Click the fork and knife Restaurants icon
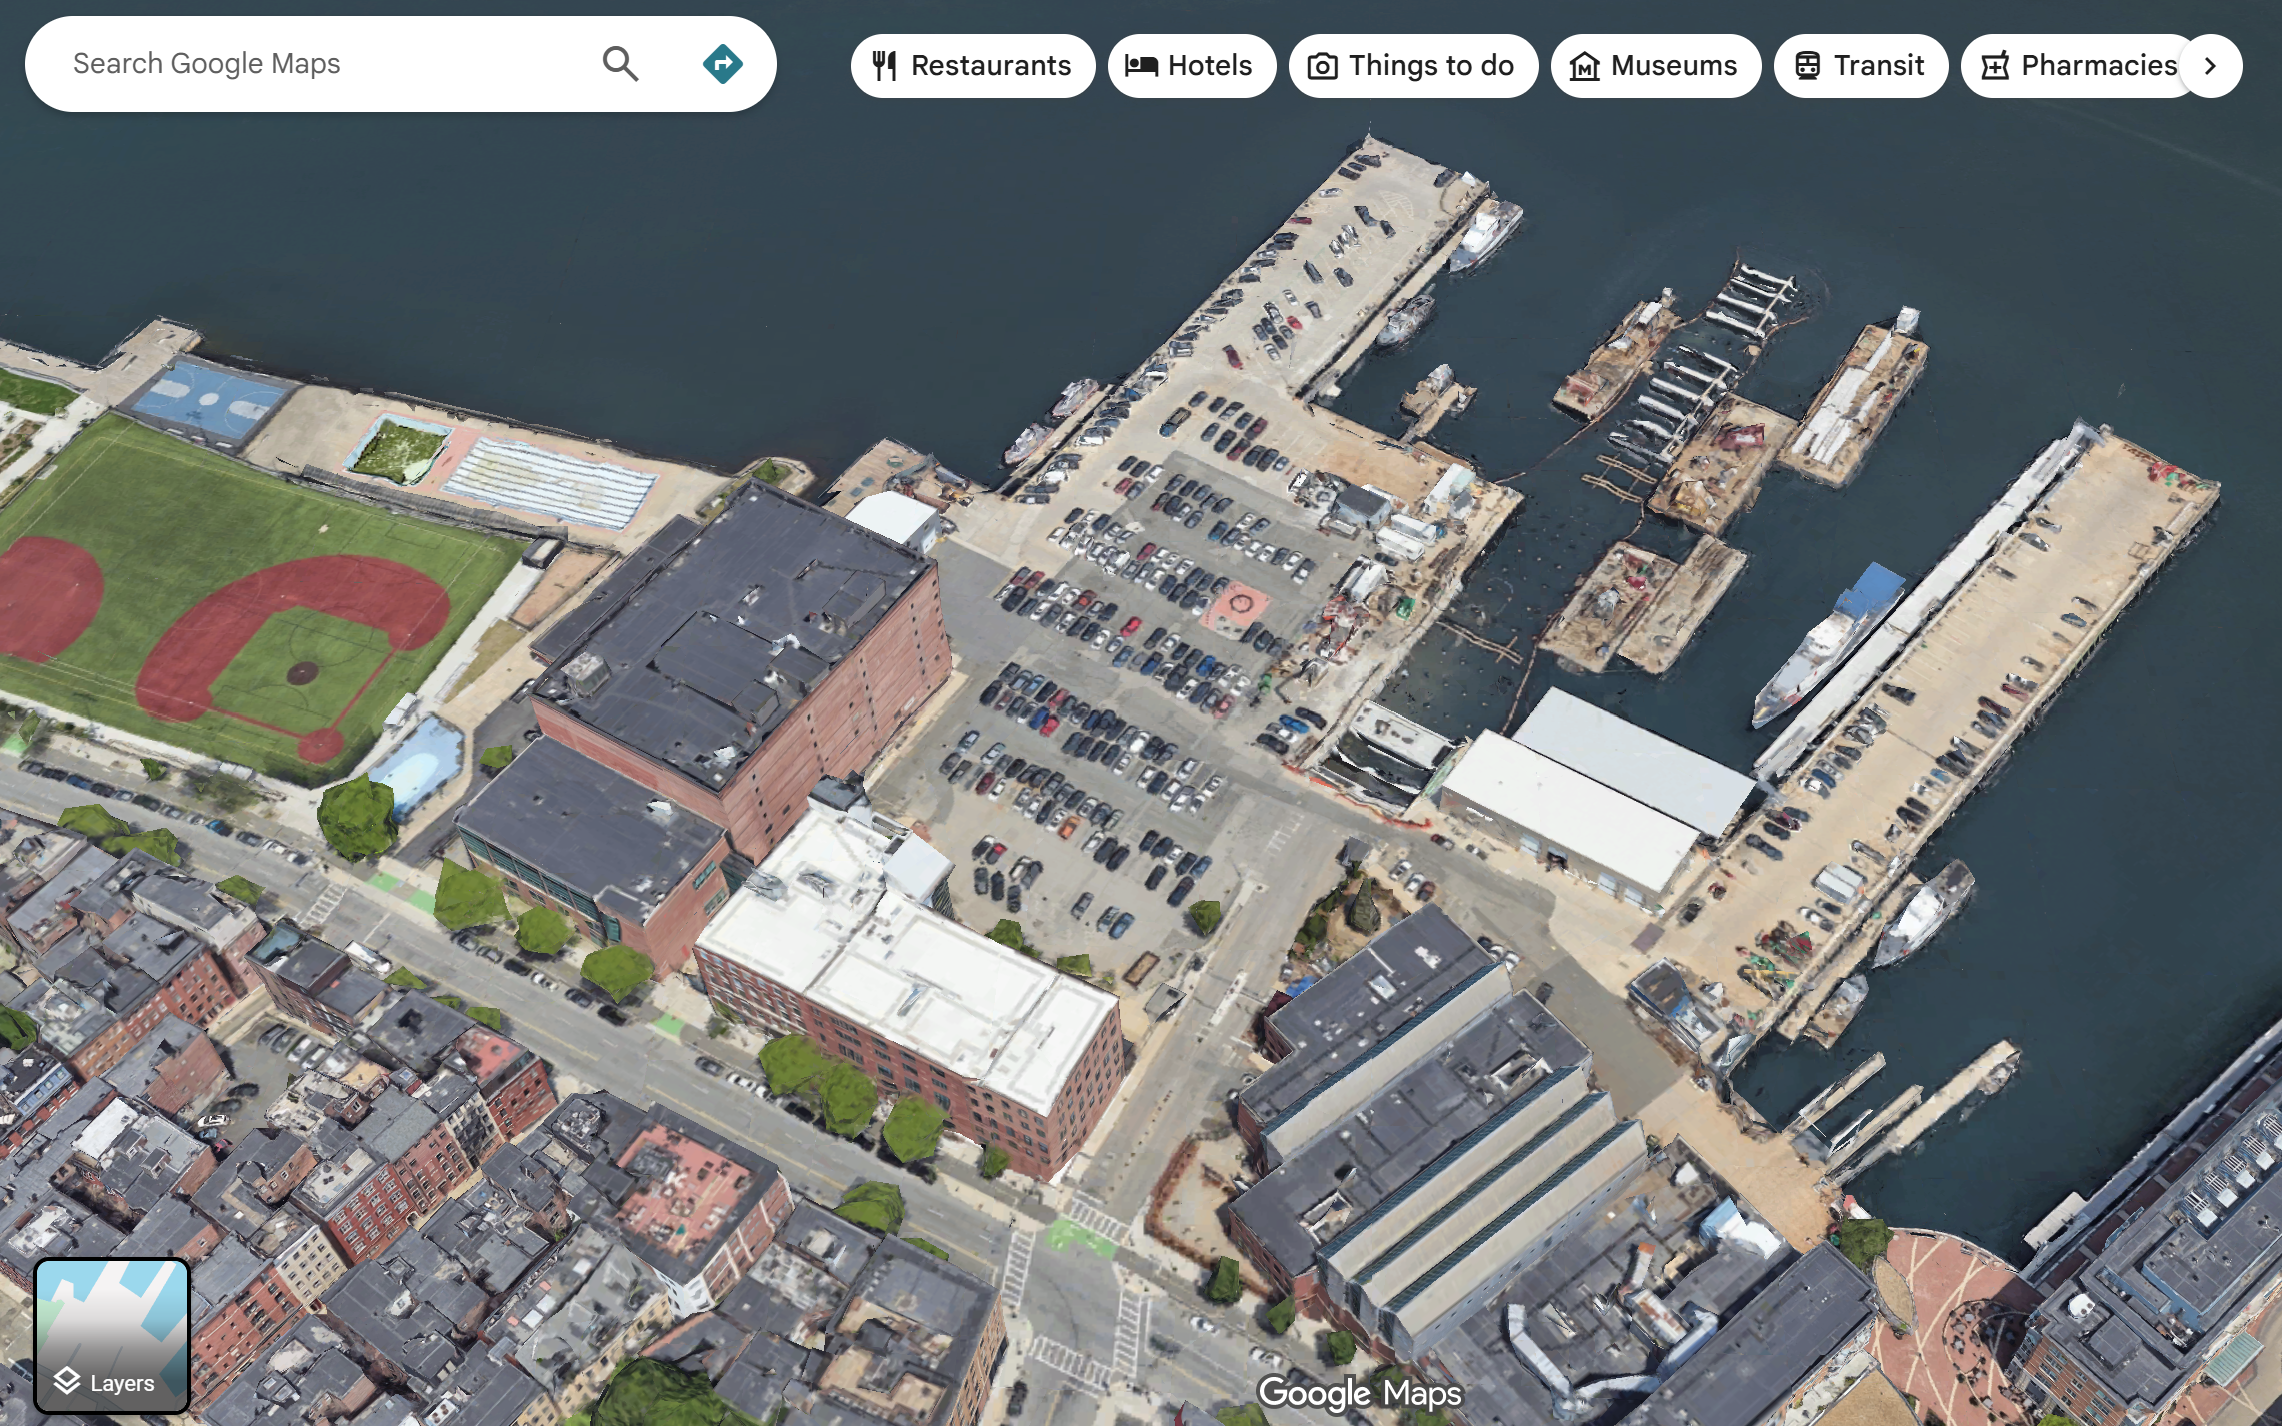This screenshot has height=1426, width=2282. [x=884, y=66]
